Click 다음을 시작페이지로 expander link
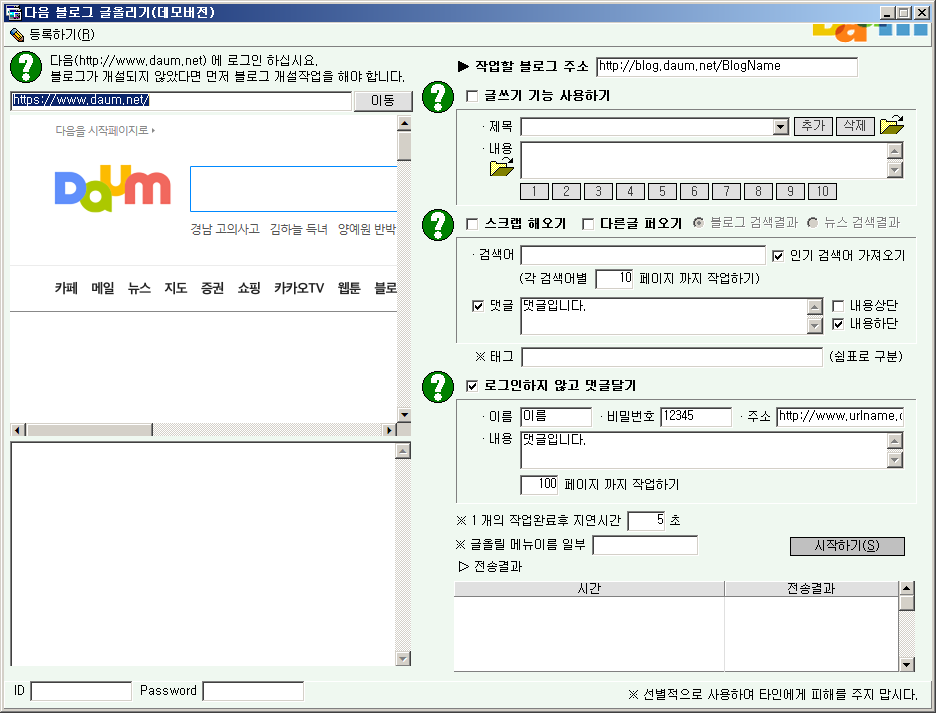Image resolution: width=936 pixels, height=713 pixels. click(x=105, y=130)
